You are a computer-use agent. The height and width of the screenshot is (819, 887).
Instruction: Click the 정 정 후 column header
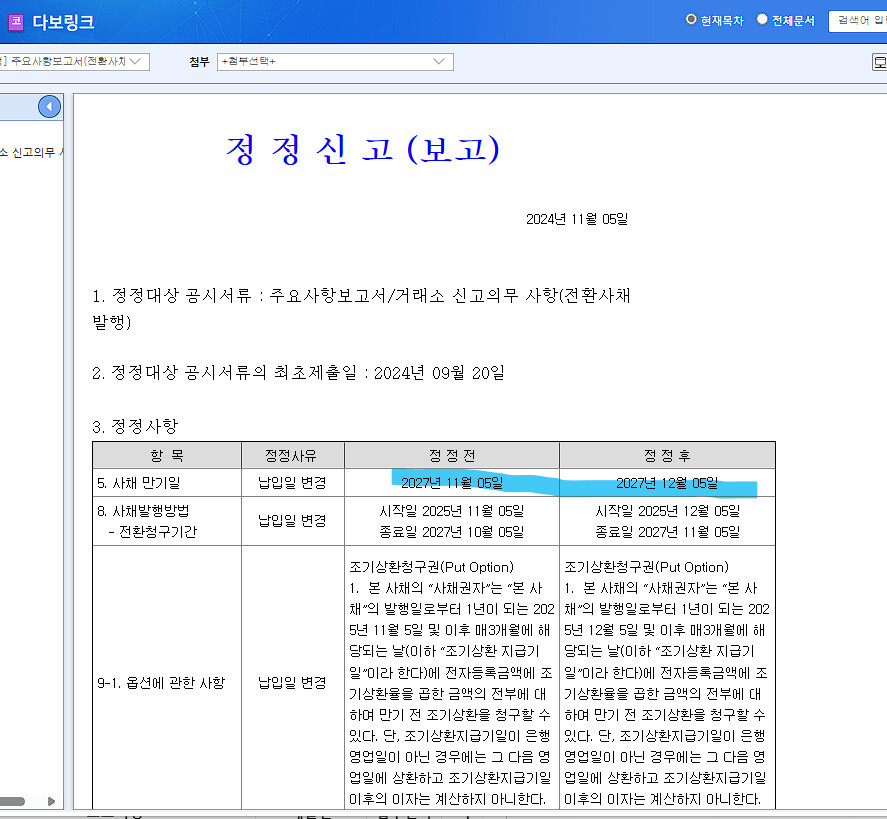click(666, 455)
